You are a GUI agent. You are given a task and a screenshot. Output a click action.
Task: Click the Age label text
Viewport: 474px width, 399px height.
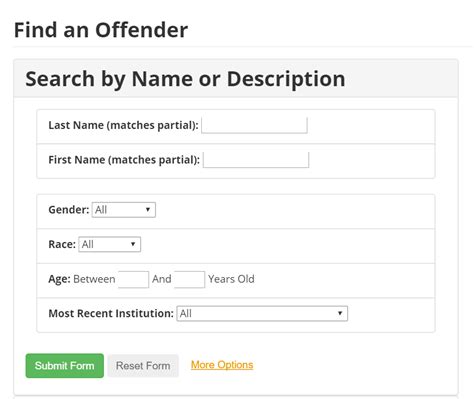(59, 279)
